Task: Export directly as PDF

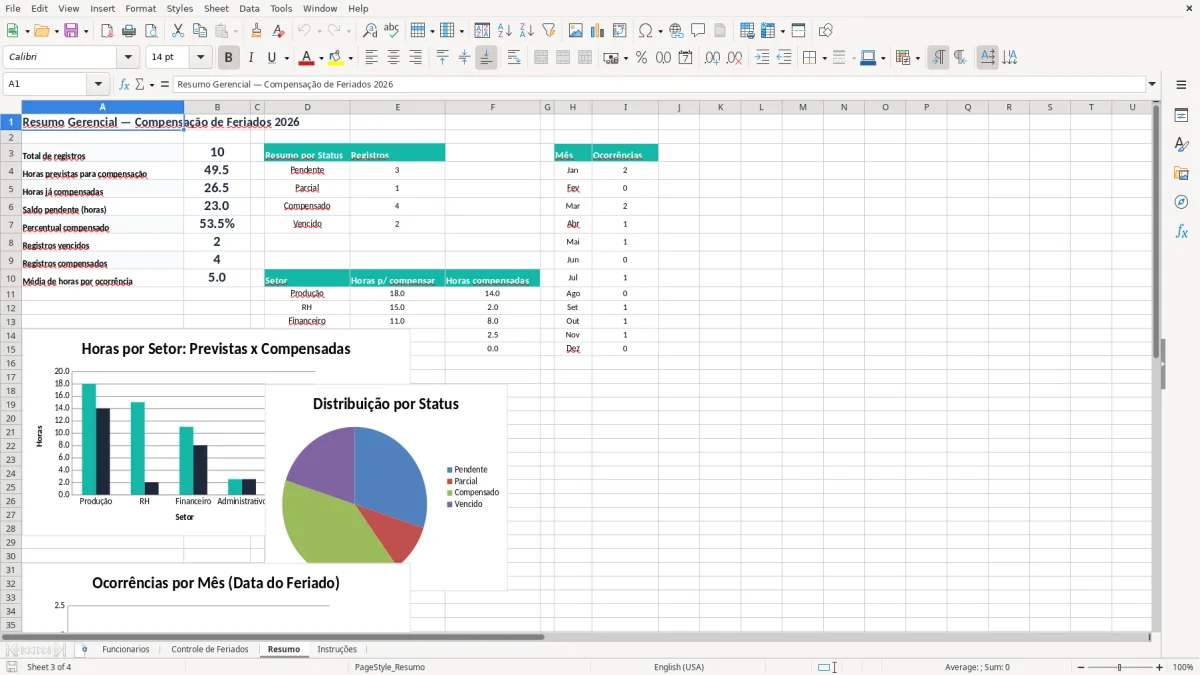Action: (107, 31)
